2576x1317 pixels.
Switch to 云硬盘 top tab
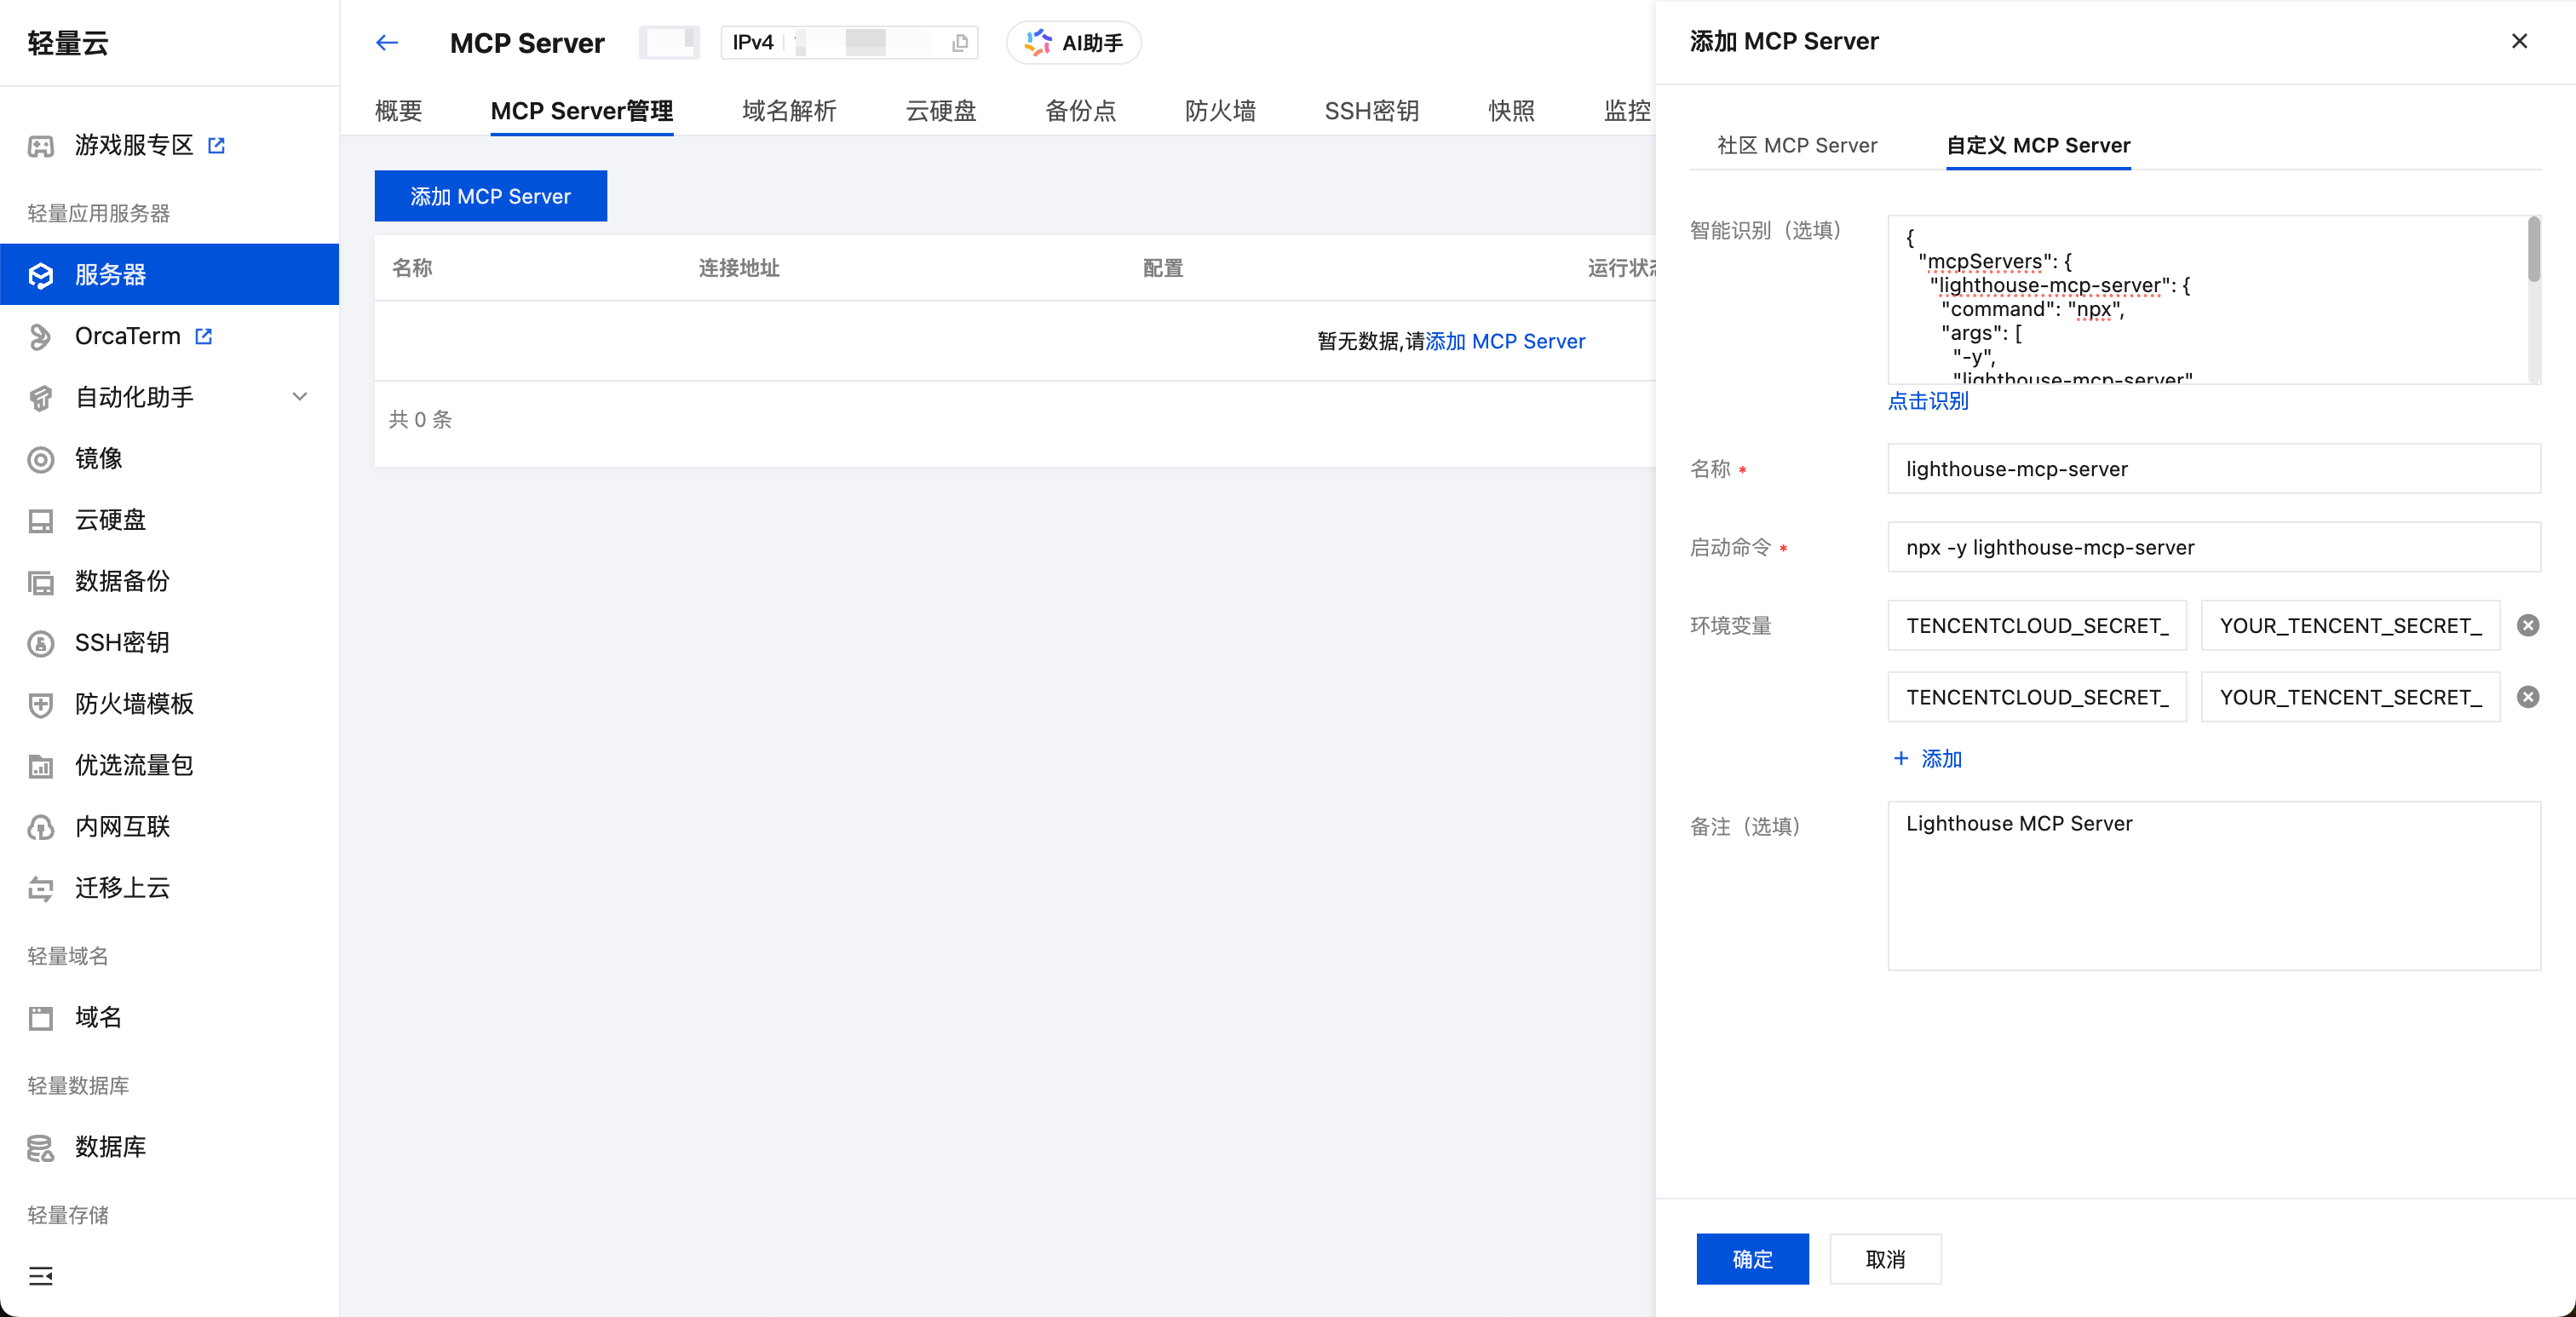tap(941, 111)
